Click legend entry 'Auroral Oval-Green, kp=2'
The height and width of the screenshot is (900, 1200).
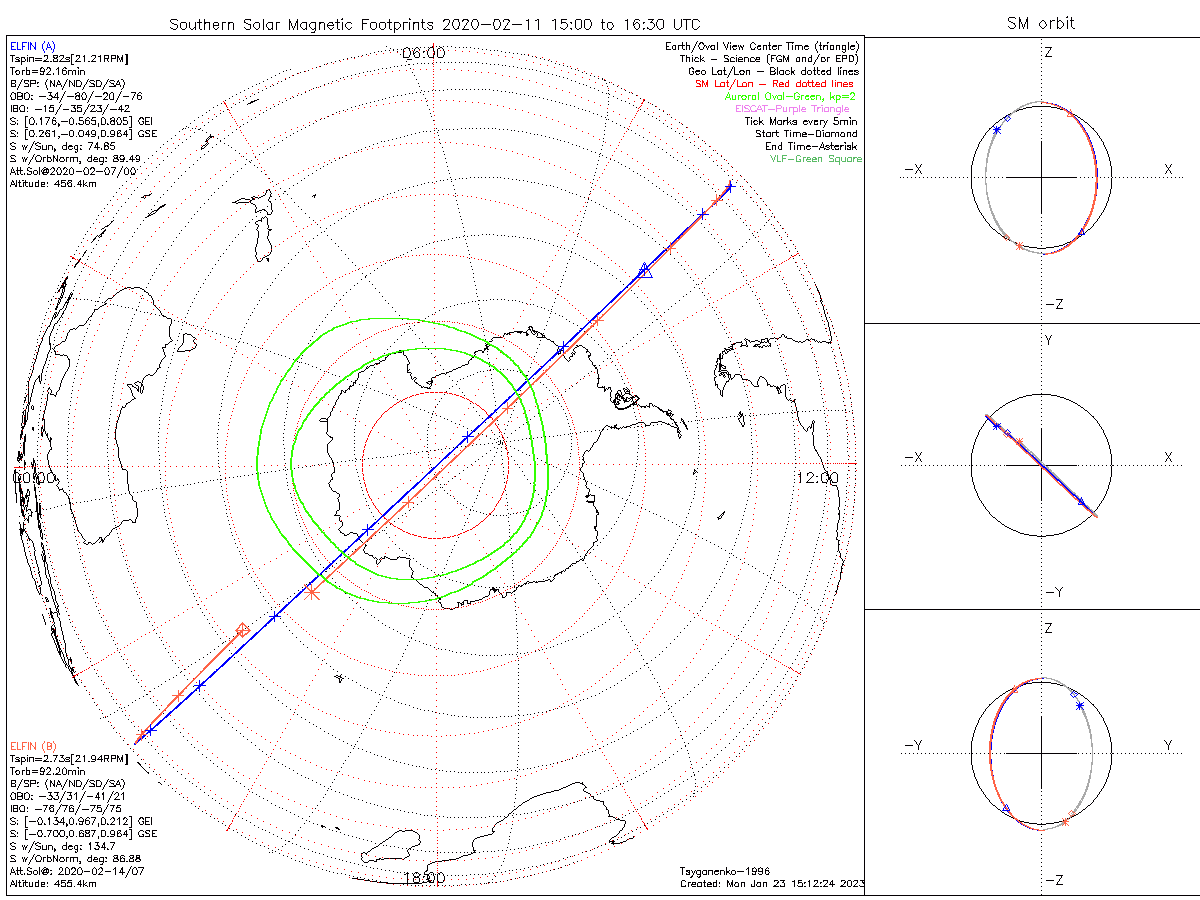point(792,97)
